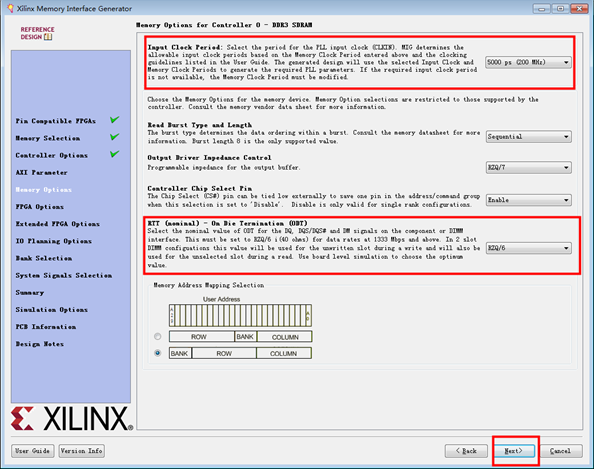
Task: Click the checkmark beside Controller Options
Action: (115, 154)
